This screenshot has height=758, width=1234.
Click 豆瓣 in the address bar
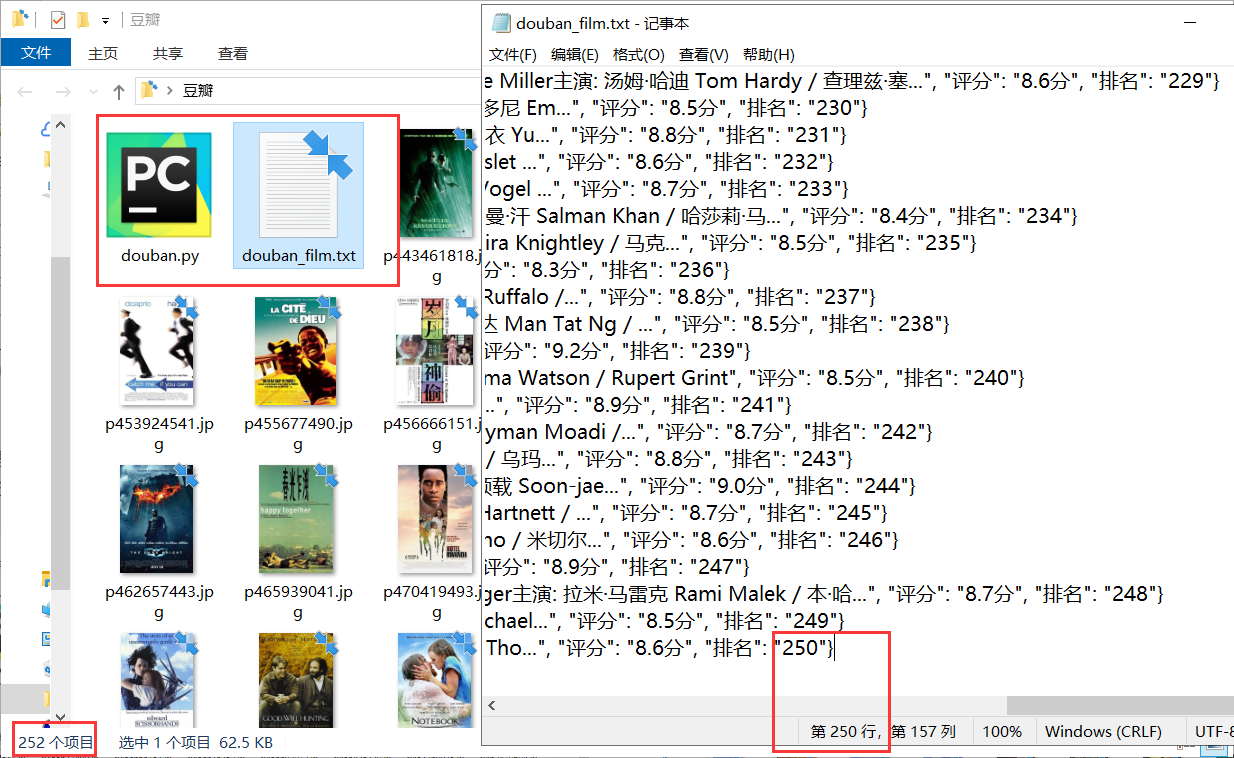click(197, 91)
